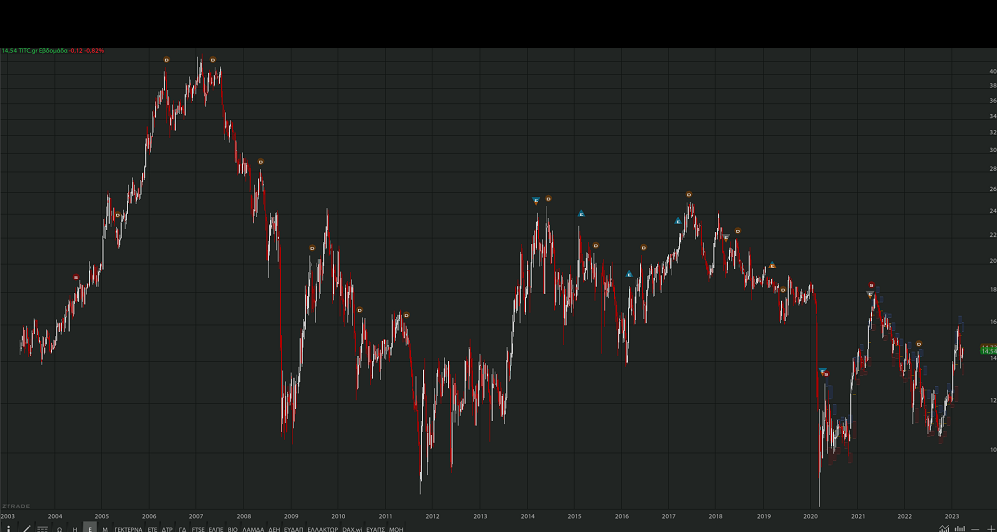Click the blue up-triangle marker in early 2015
This screenshot has width=997, height=532.
[x=581, y=214]
